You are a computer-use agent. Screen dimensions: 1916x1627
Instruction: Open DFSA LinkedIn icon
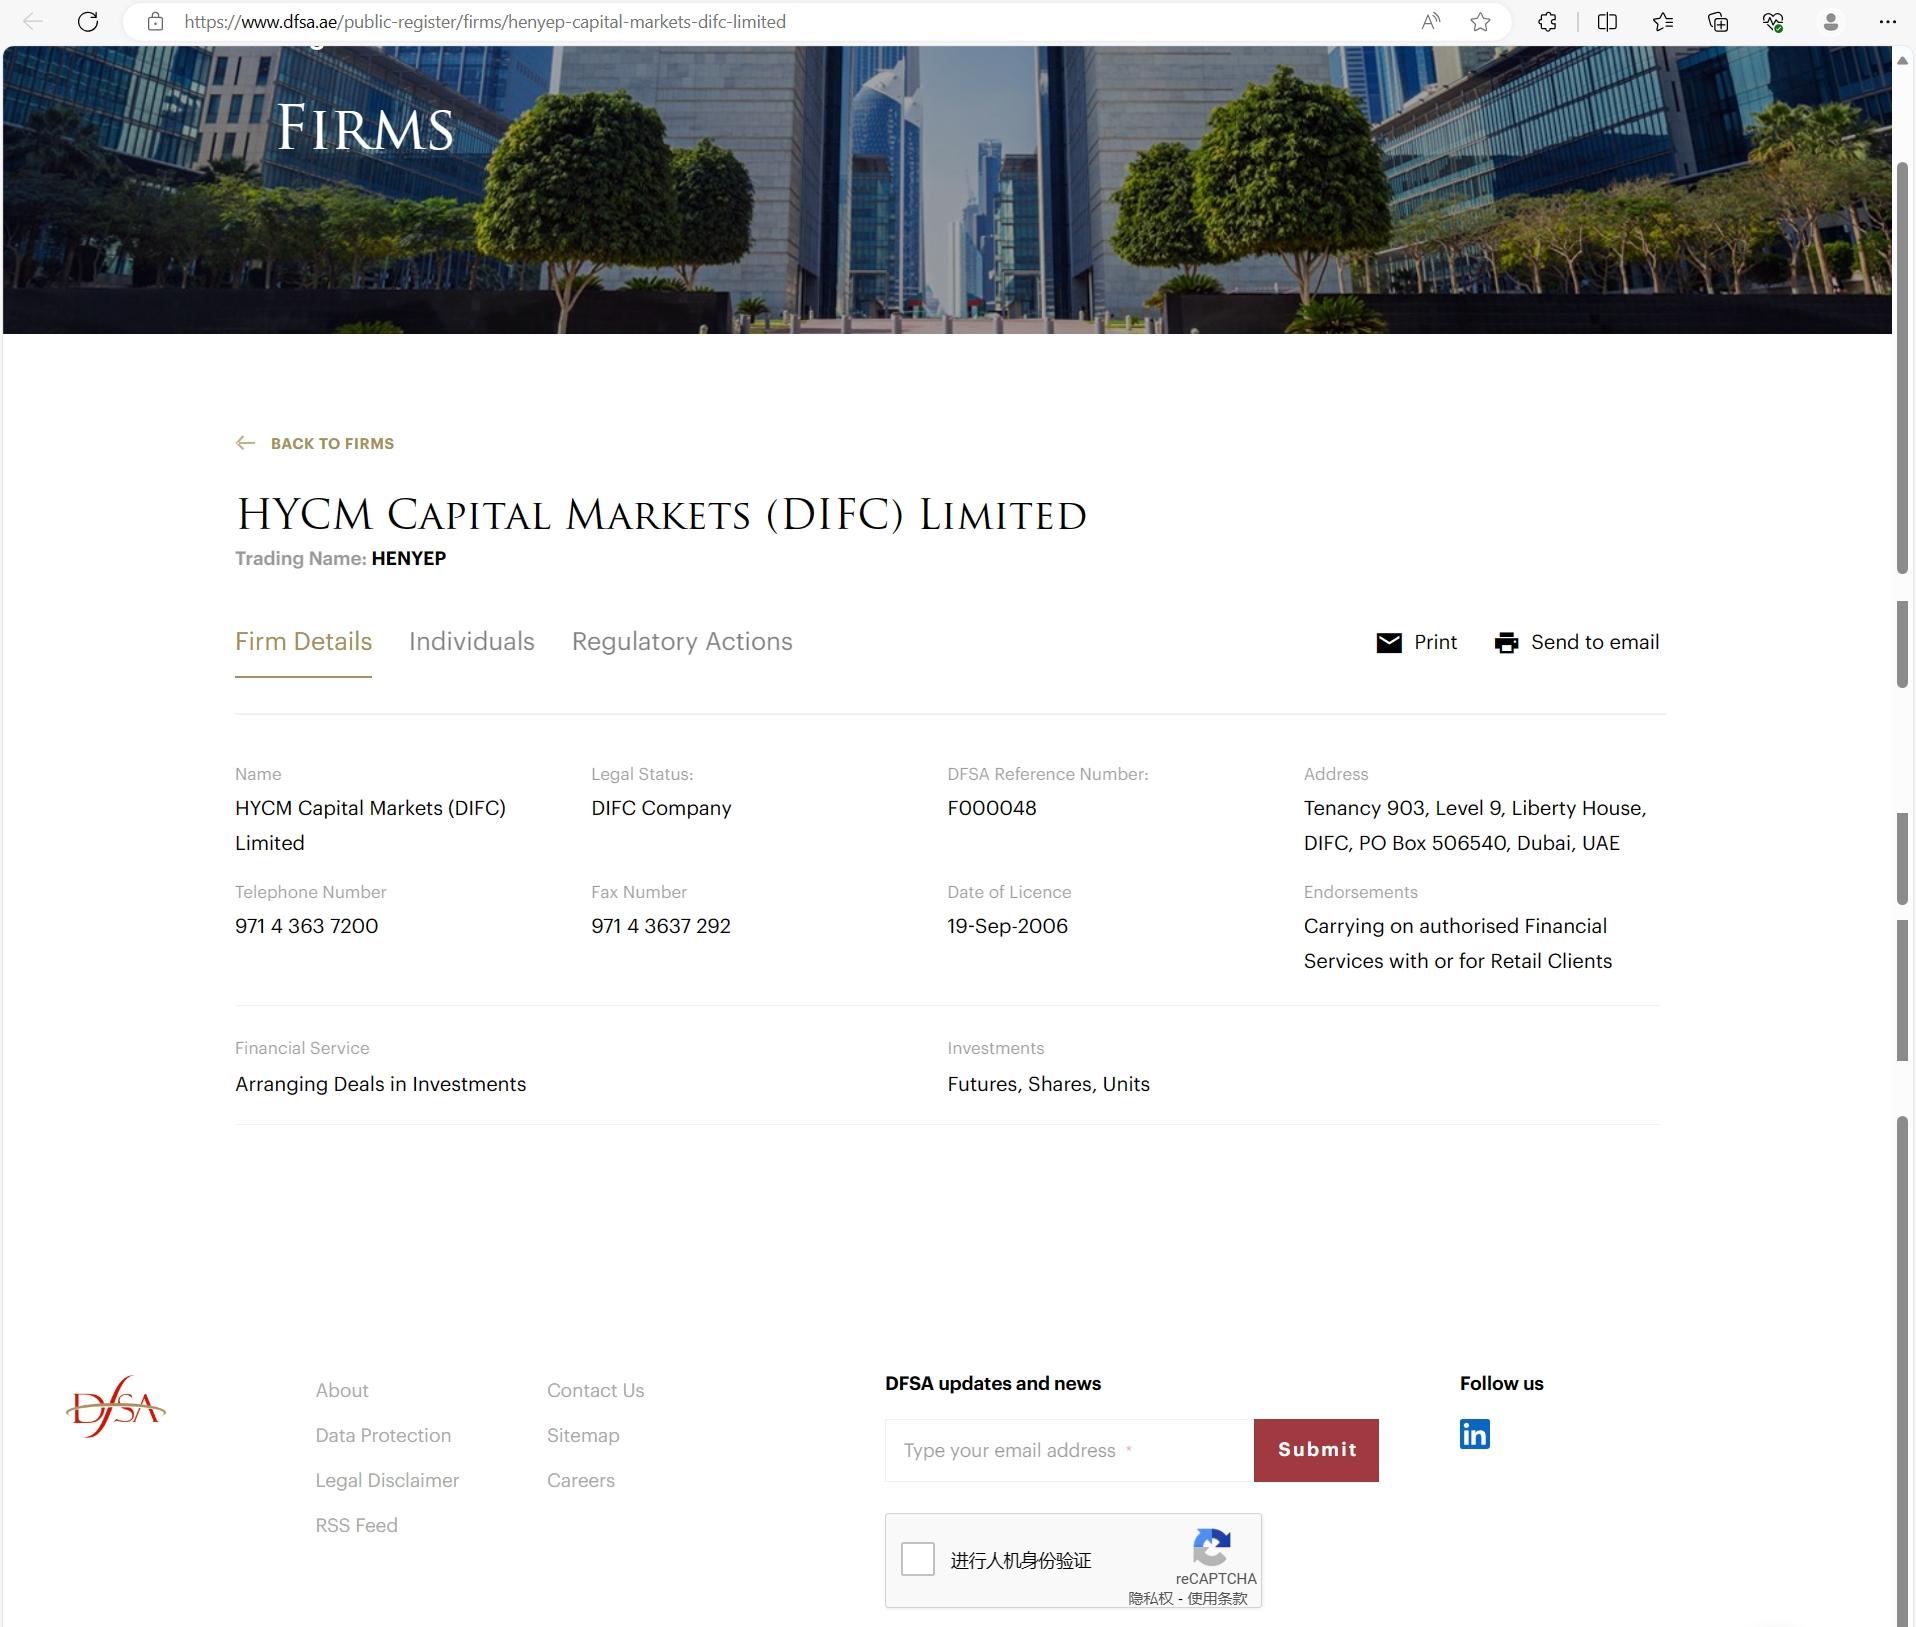[x=1474, y=1434]
